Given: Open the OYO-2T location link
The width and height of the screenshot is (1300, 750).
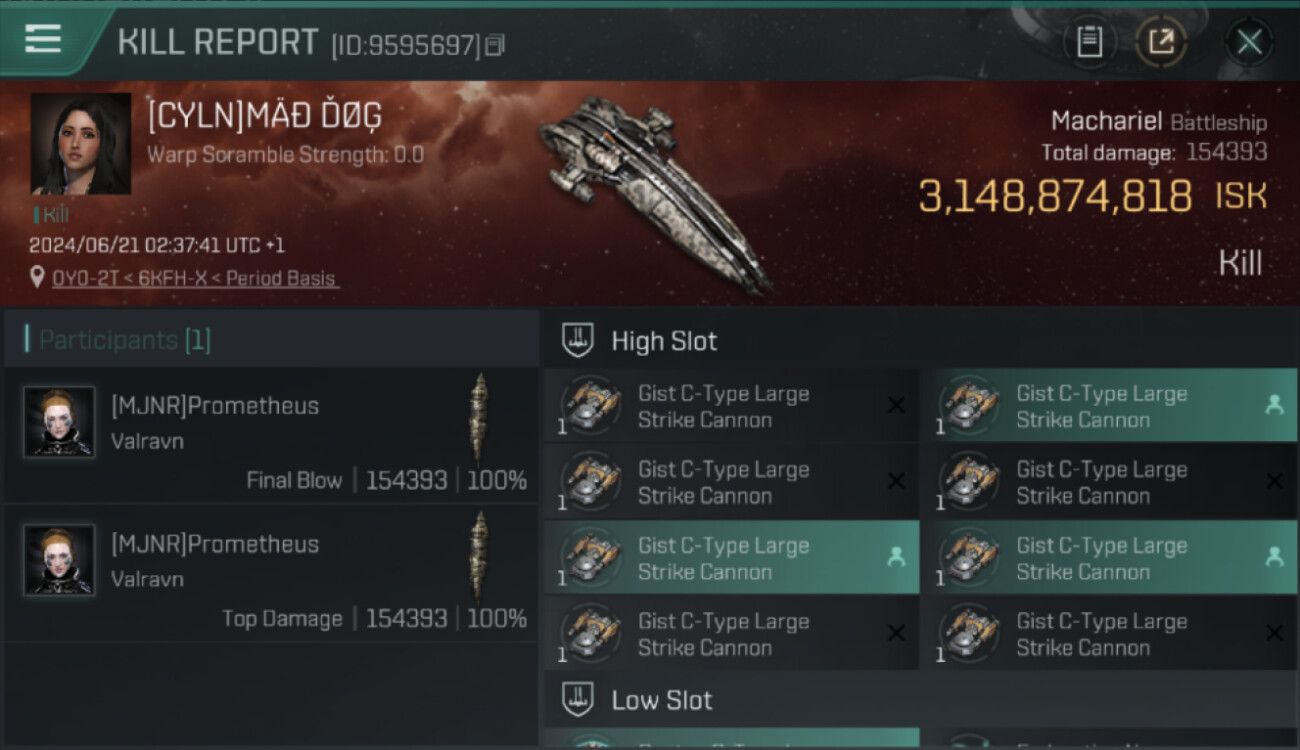Looking at the screenshot, I should [x=195, y=279].
